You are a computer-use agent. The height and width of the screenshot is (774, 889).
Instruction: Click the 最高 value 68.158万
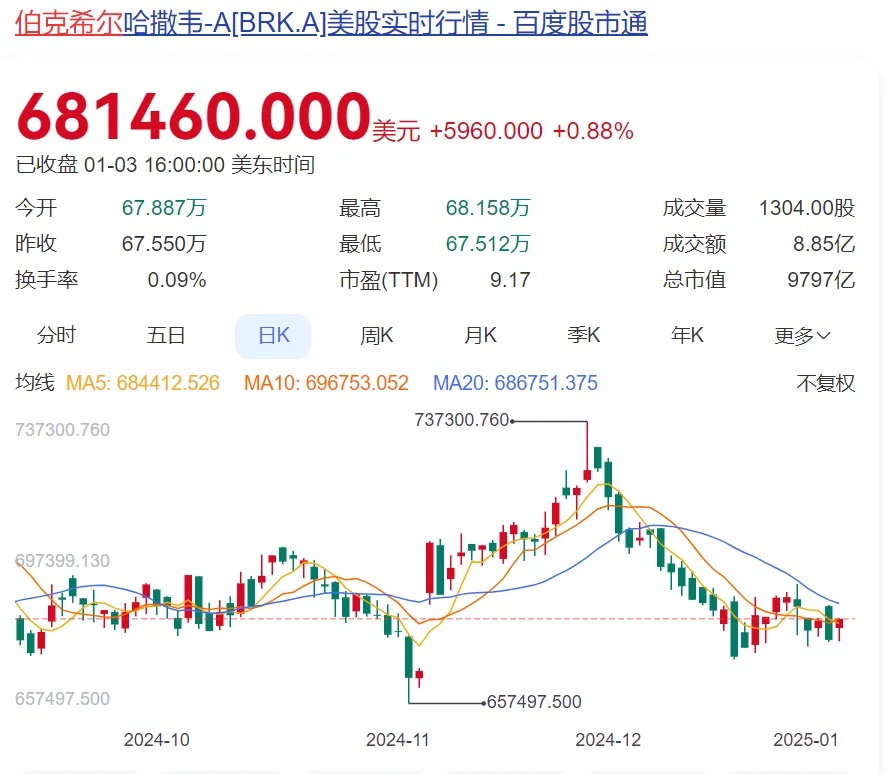[x=488, y=208]
